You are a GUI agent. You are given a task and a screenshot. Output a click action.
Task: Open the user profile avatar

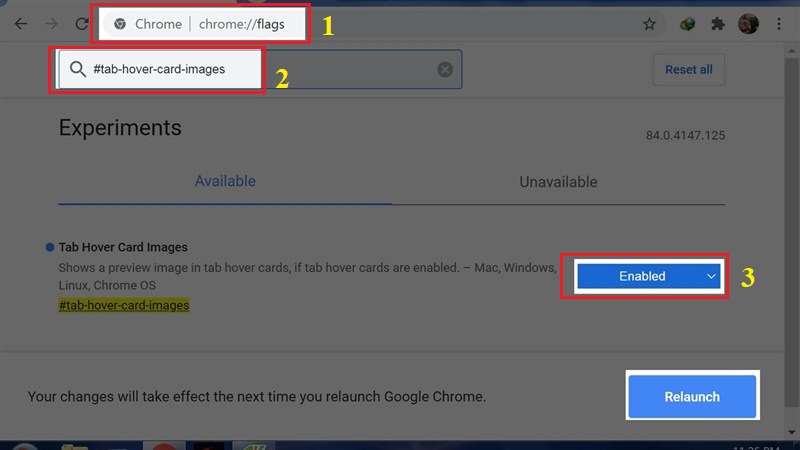point(748,23)
